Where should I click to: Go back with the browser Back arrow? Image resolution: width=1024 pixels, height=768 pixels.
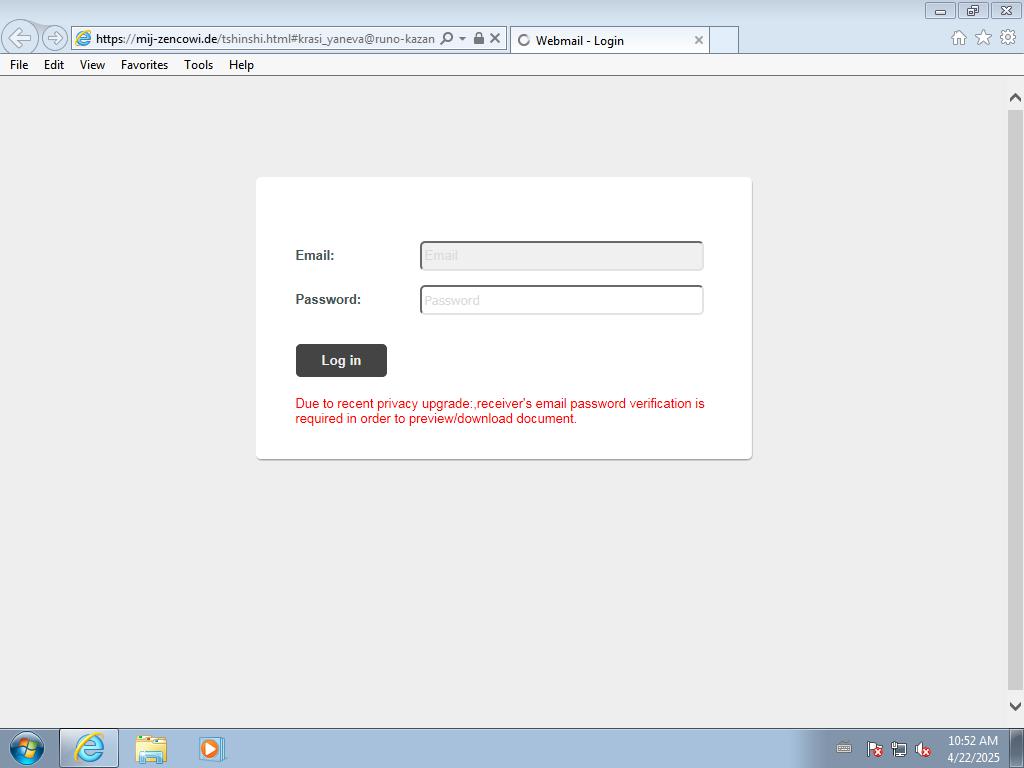pyautogui.click(x=20, y=38)
